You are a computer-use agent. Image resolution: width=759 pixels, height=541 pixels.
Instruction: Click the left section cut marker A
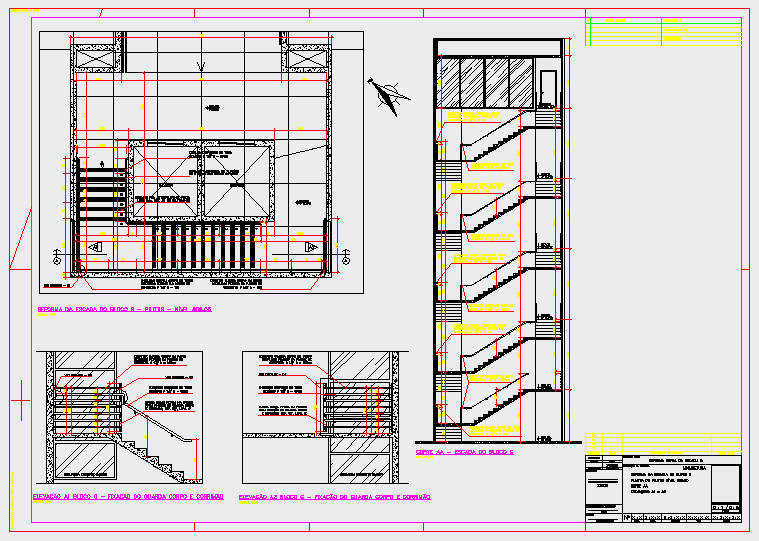point(57,257)
